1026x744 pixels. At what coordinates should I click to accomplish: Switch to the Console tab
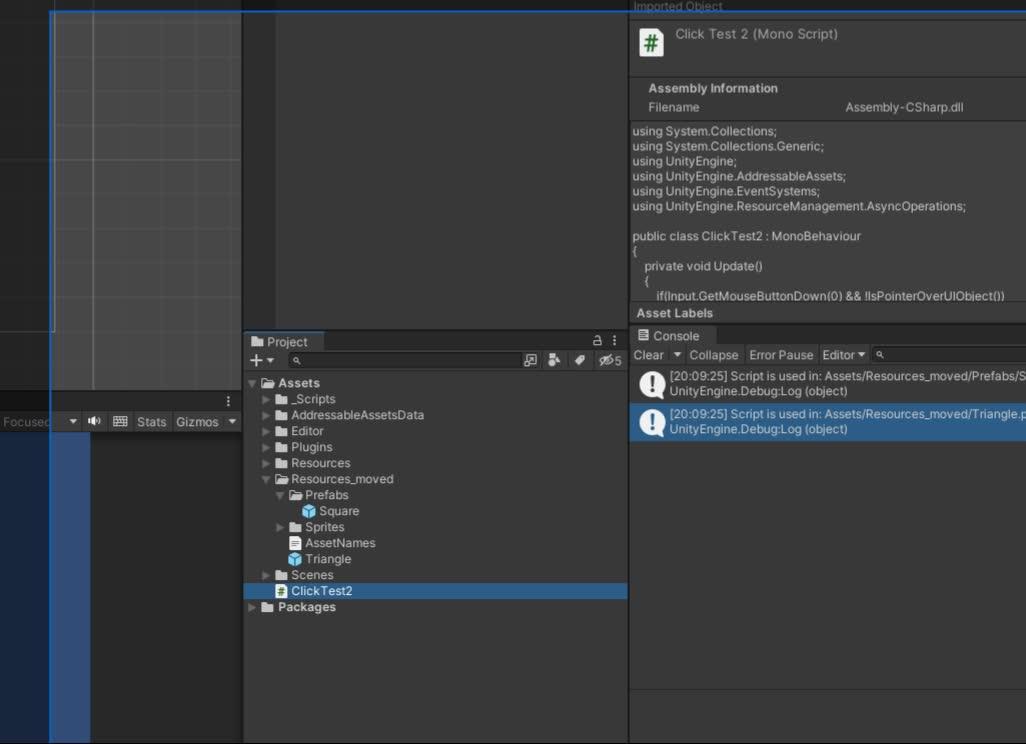[x=669, y=335]
